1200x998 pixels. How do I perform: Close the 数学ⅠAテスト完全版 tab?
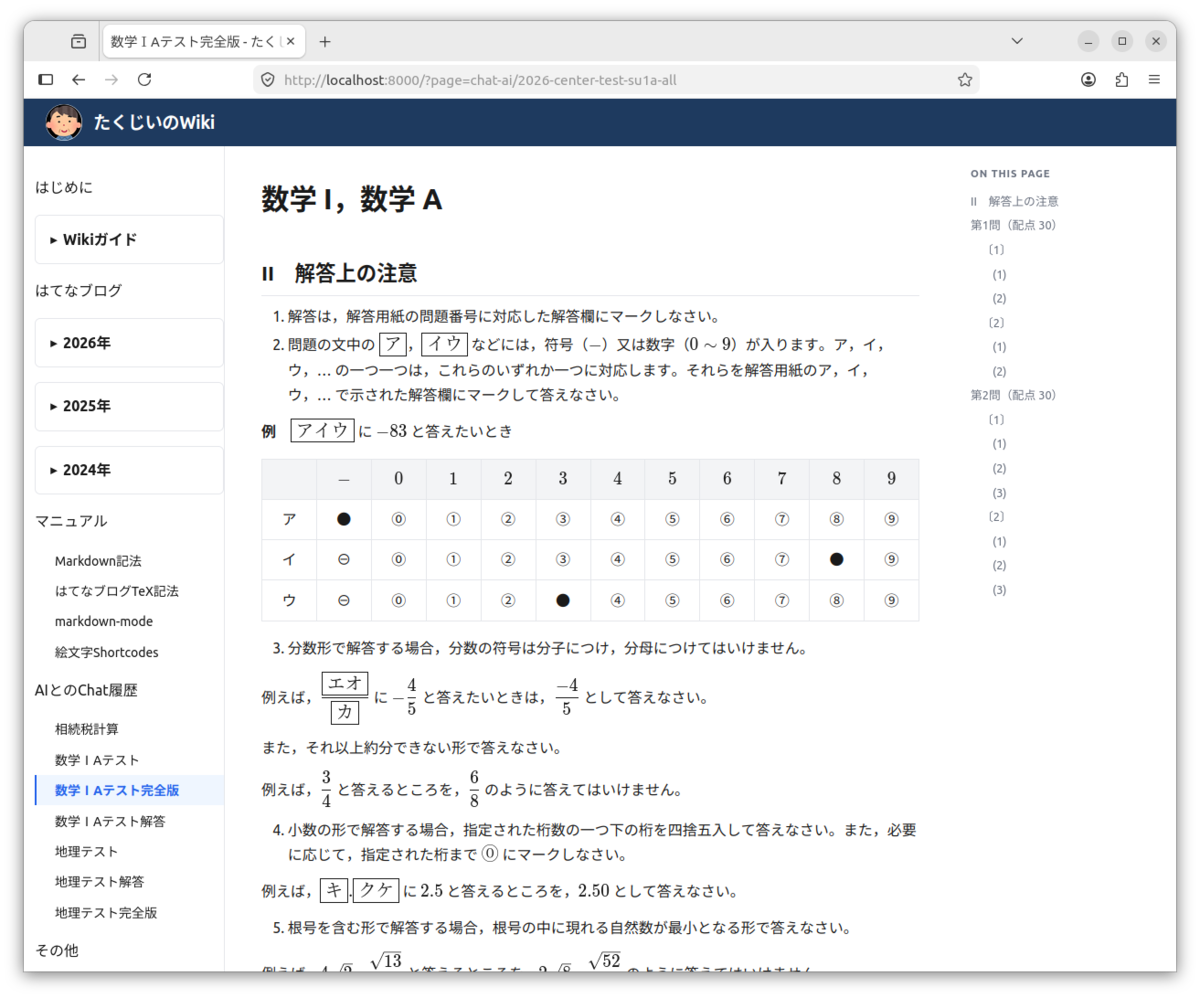(291, 41)
